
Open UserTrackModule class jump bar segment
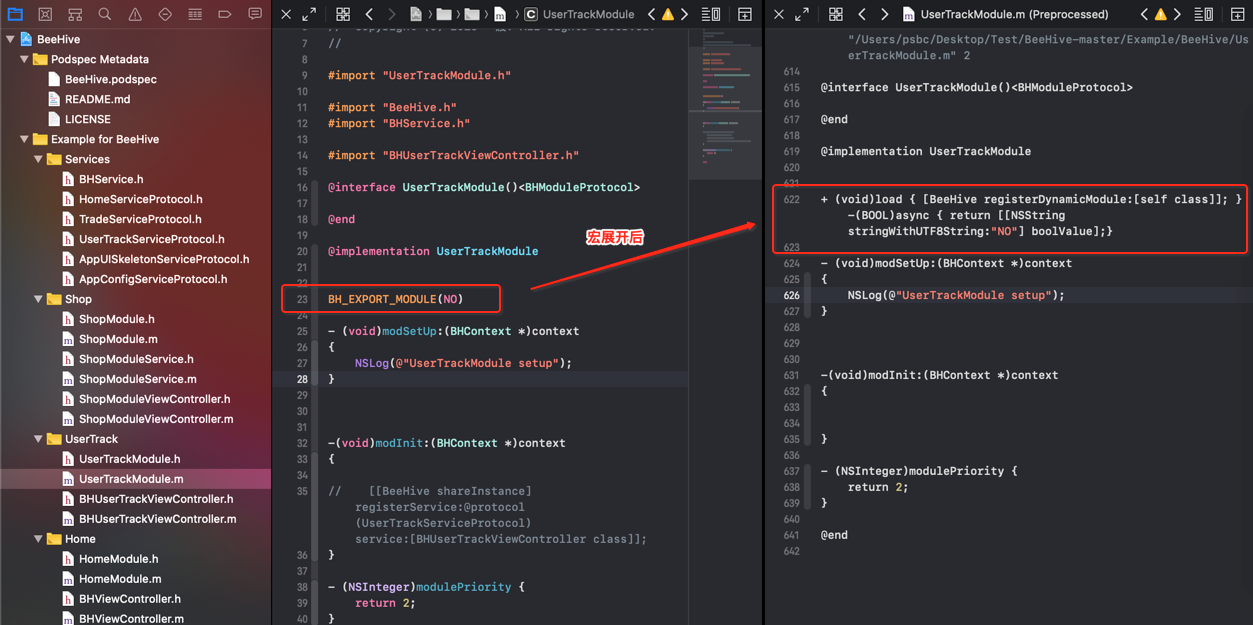click(580, 14)
